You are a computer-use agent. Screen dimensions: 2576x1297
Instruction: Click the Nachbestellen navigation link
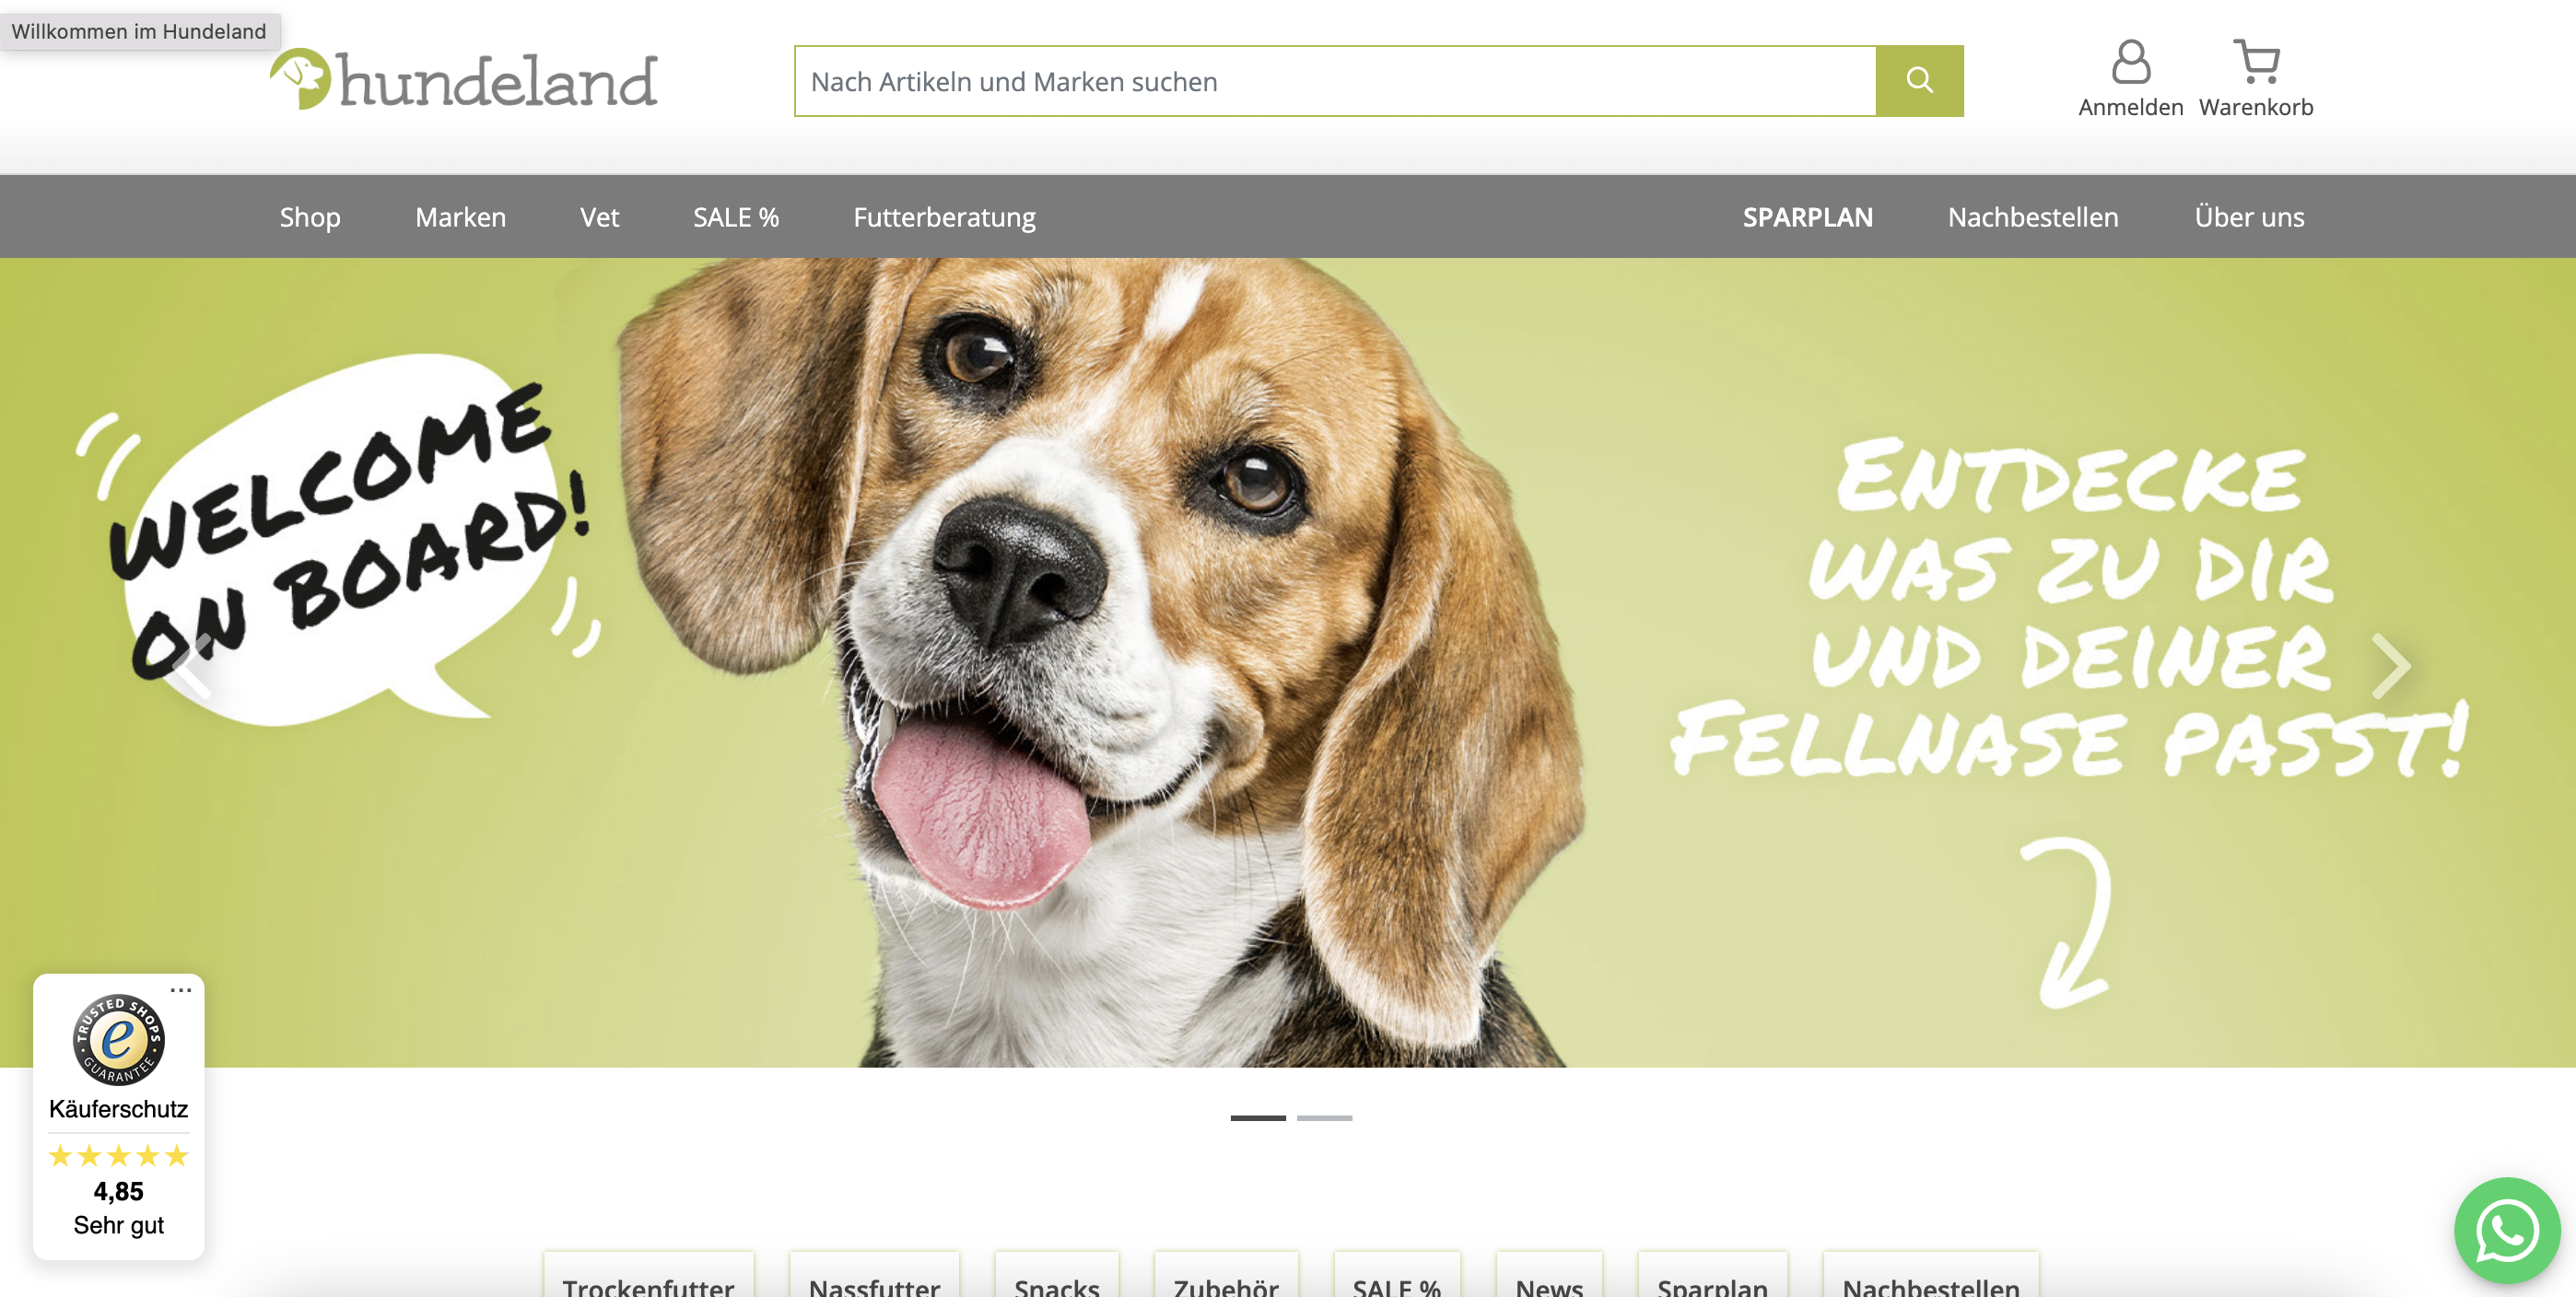2033,217
